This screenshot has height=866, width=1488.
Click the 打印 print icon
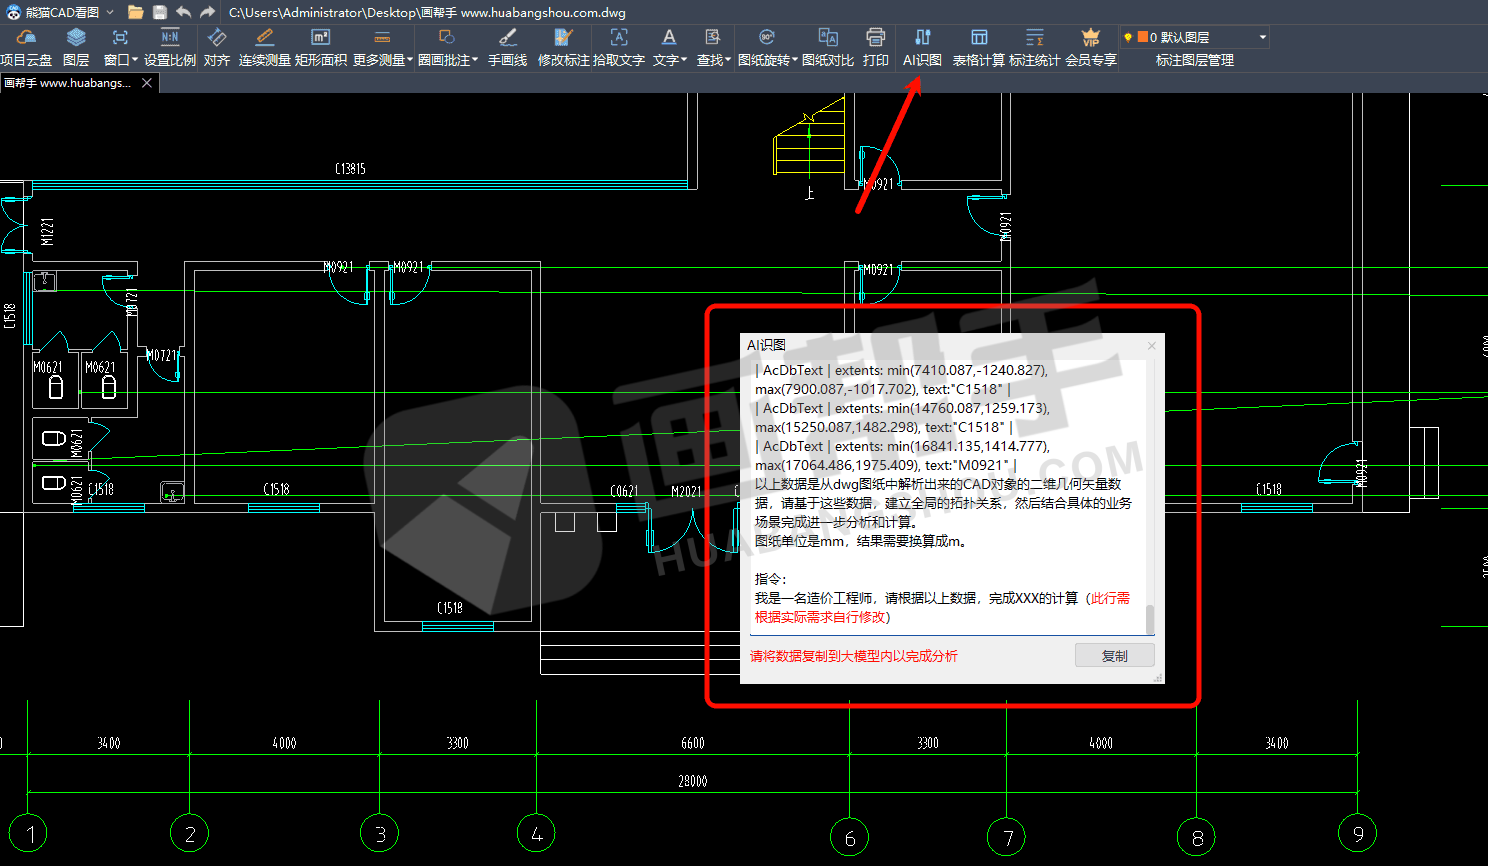click(x=875, y=47)
